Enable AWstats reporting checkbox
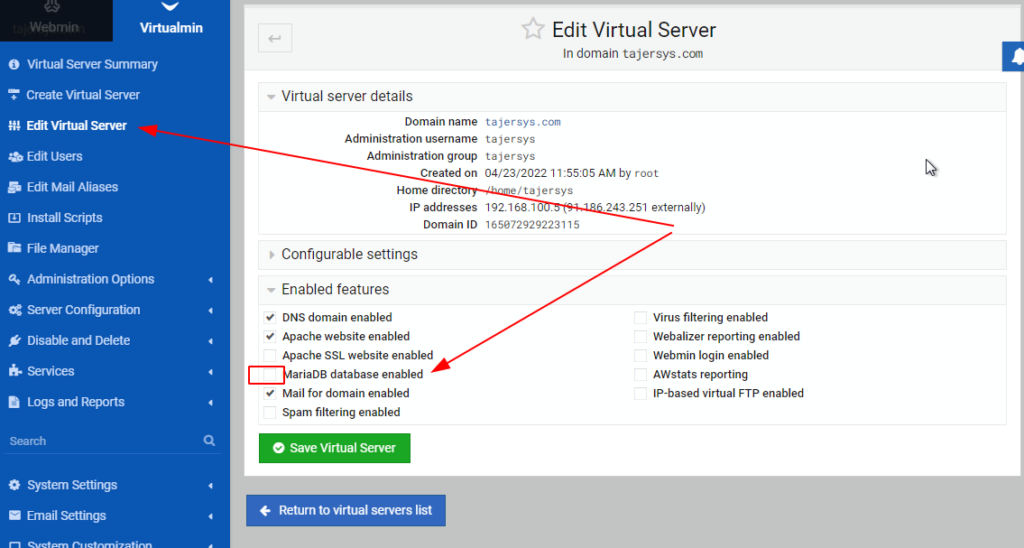1024x548 pixels. [641, 374]
